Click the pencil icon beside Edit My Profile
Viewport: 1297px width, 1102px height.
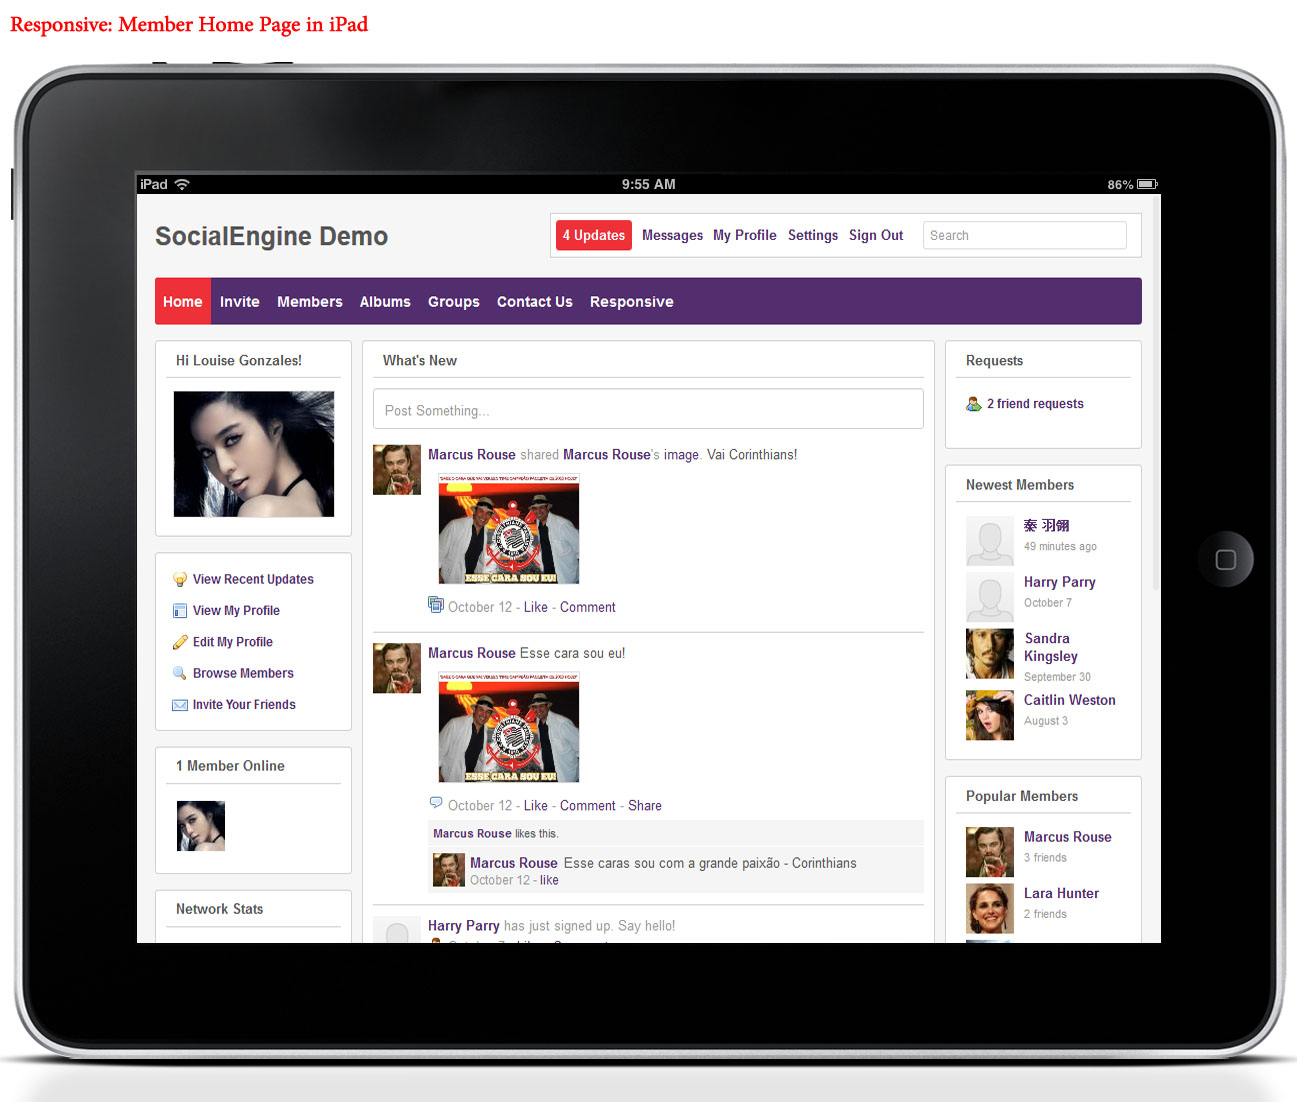pos(180,642)
